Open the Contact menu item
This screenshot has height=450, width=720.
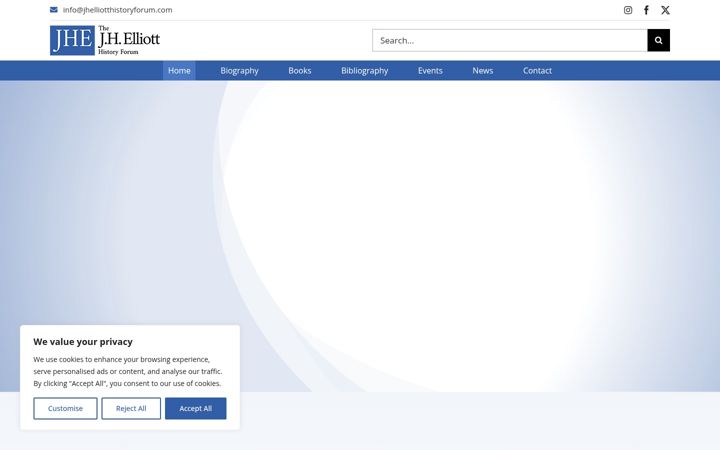[x=537, y=71]
